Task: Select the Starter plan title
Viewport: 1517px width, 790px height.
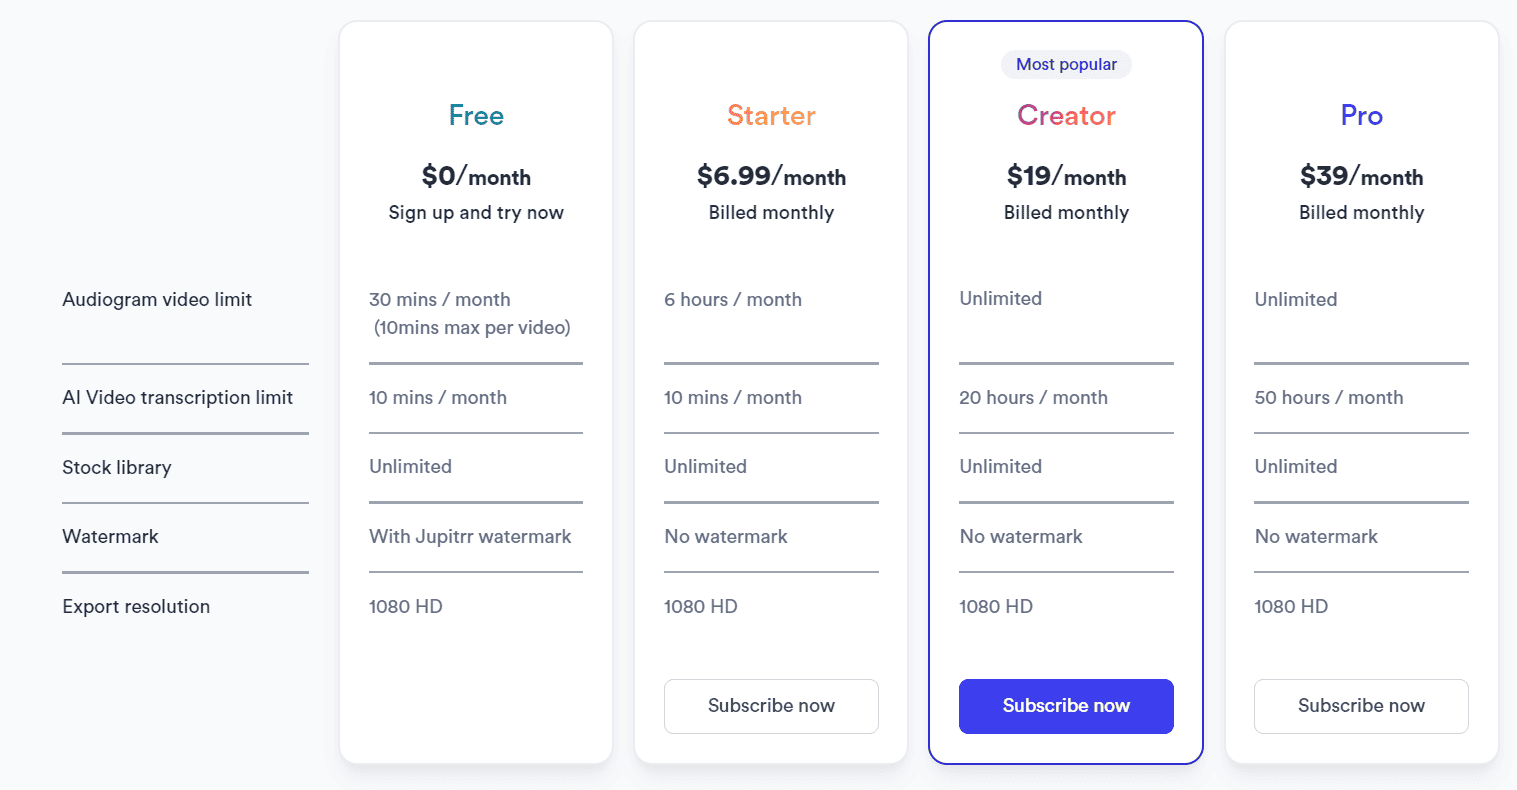Action: pyautogui.click(x=770, y=115)
